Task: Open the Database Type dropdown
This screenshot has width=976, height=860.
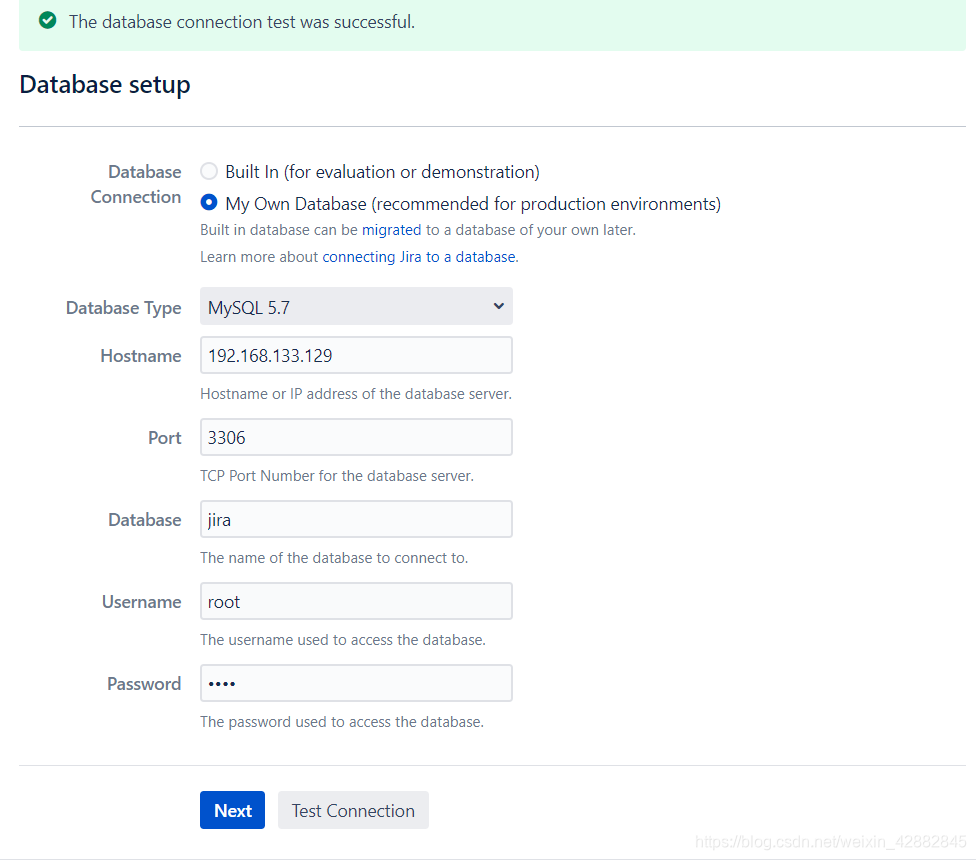Action: pyautogui.click(x=356, y=306)
